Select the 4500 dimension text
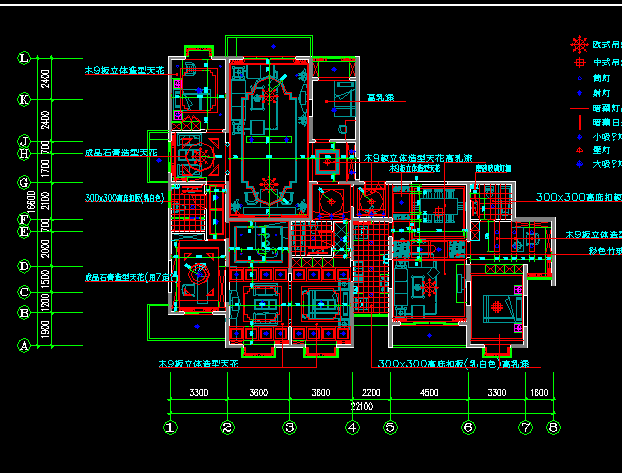 pos(427,393)
